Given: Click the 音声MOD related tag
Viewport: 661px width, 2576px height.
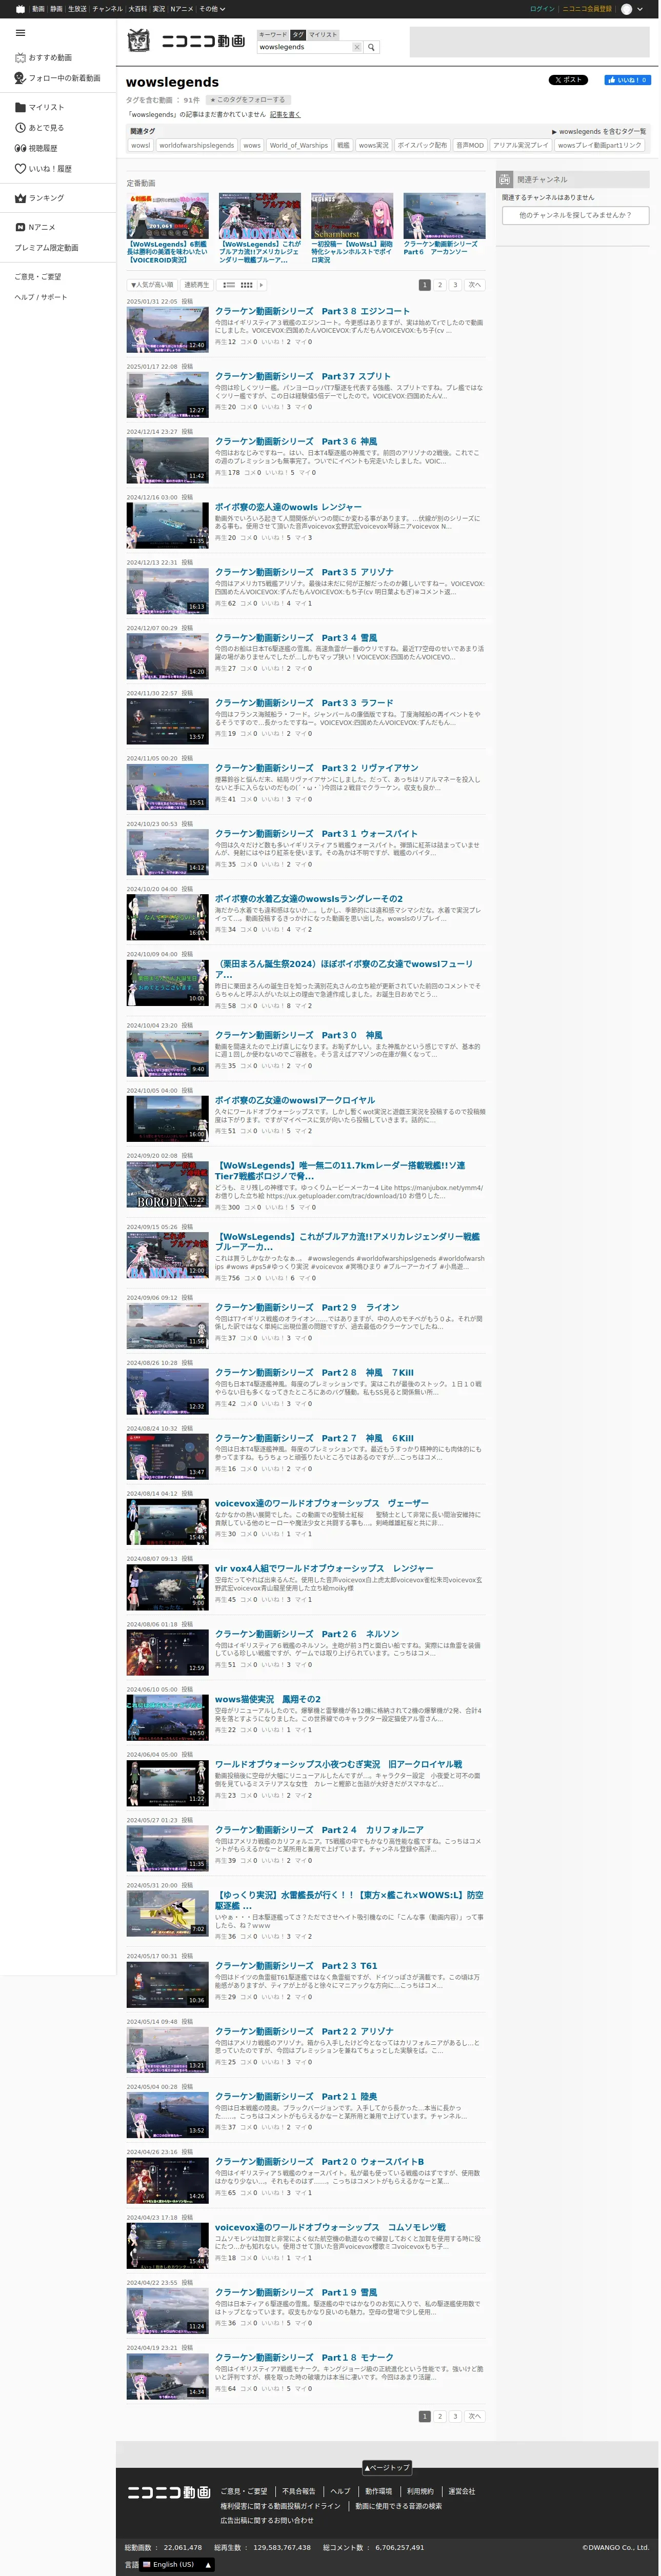Looking at the screenshot, I should [x=470, y=145].
